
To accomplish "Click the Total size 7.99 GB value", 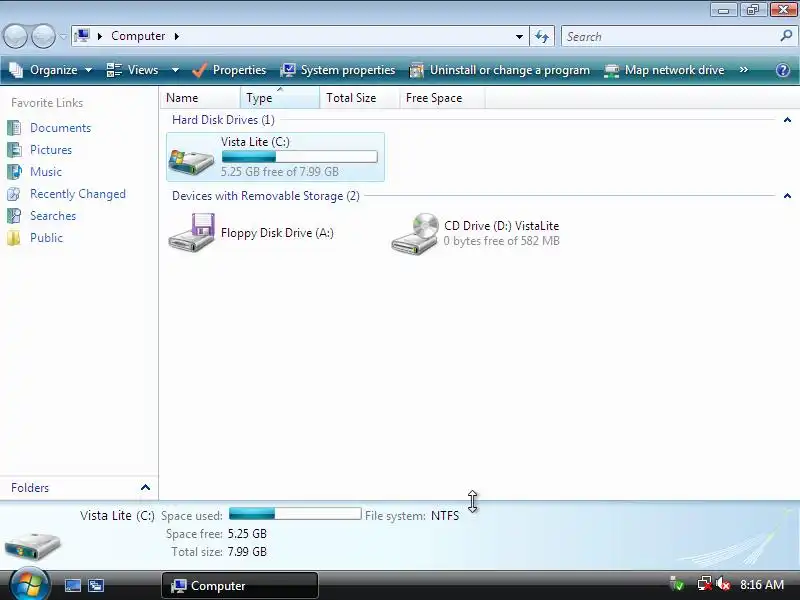I will pos(247,552).
